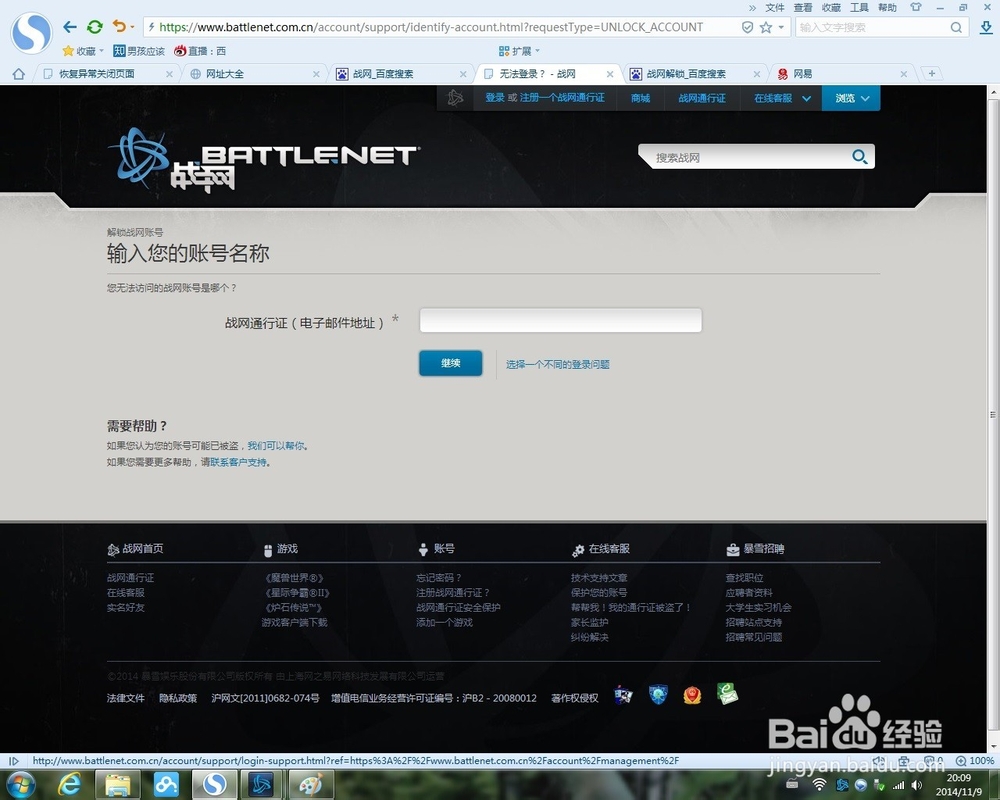Screen dimensions: 1000x800
Task: Click footer 《魔兽世界®》 link
Action: [x=294, y=577]
